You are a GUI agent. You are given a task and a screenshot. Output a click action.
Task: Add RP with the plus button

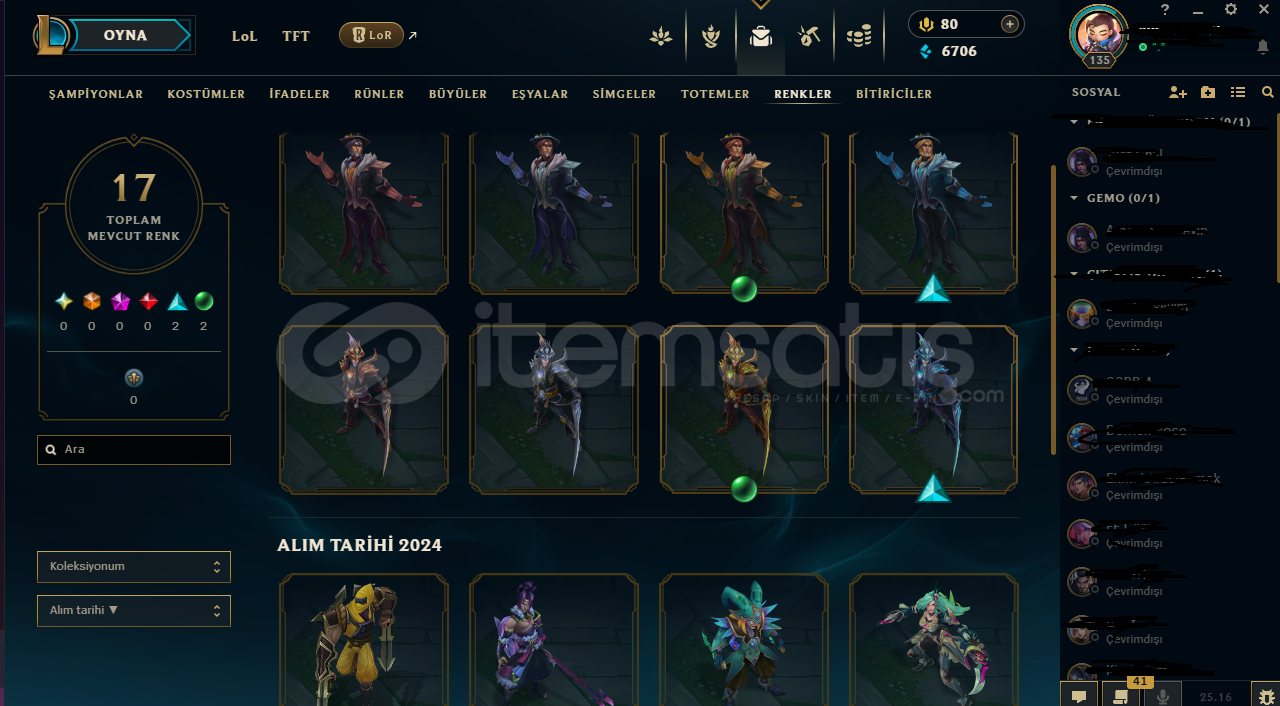1010,24
